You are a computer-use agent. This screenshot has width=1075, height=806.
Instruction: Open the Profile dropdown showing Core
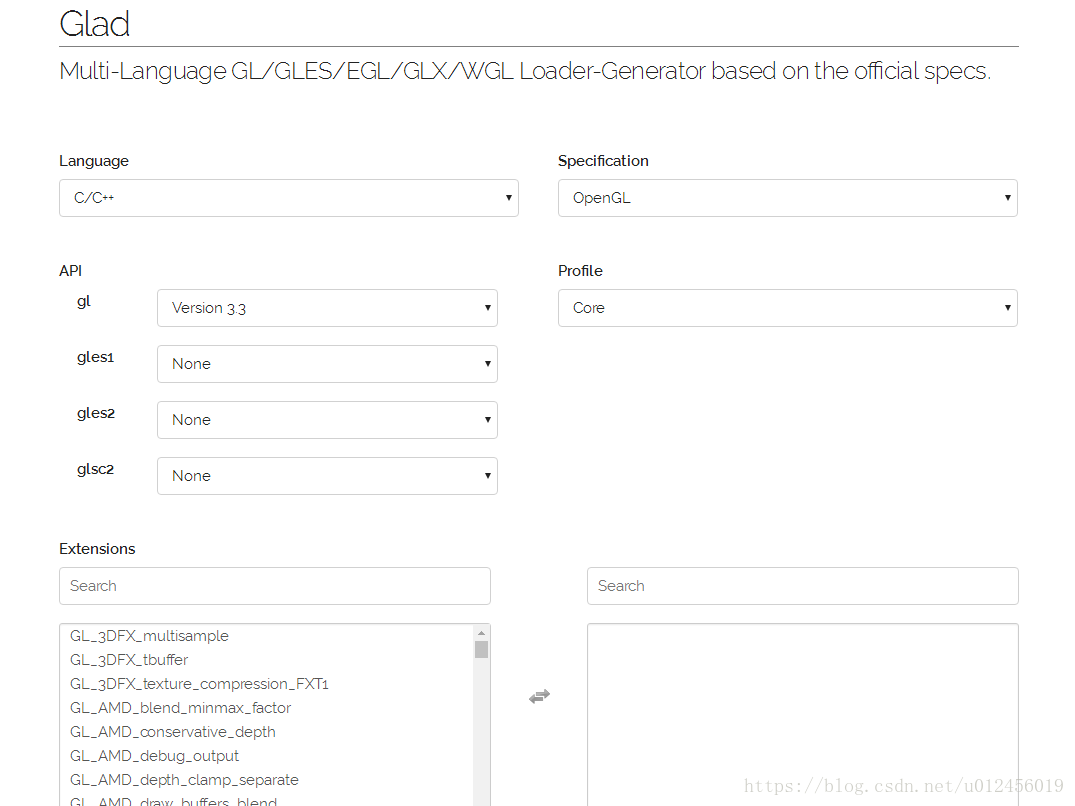pyautogui.click(x=788, y=308)
